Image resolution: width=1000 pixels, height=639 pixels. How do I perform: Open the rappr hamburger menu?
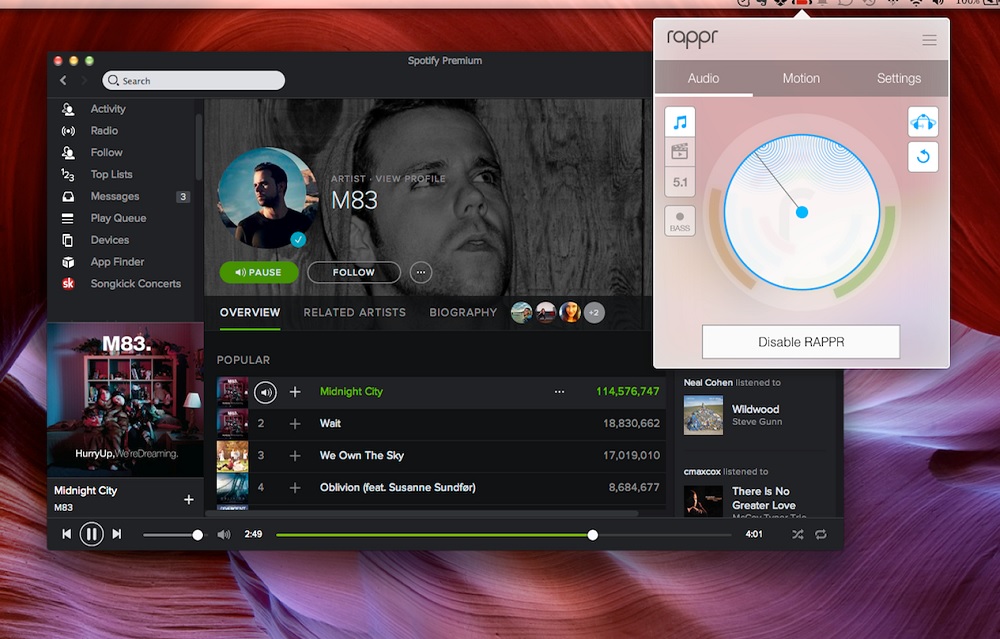(929, 40)
